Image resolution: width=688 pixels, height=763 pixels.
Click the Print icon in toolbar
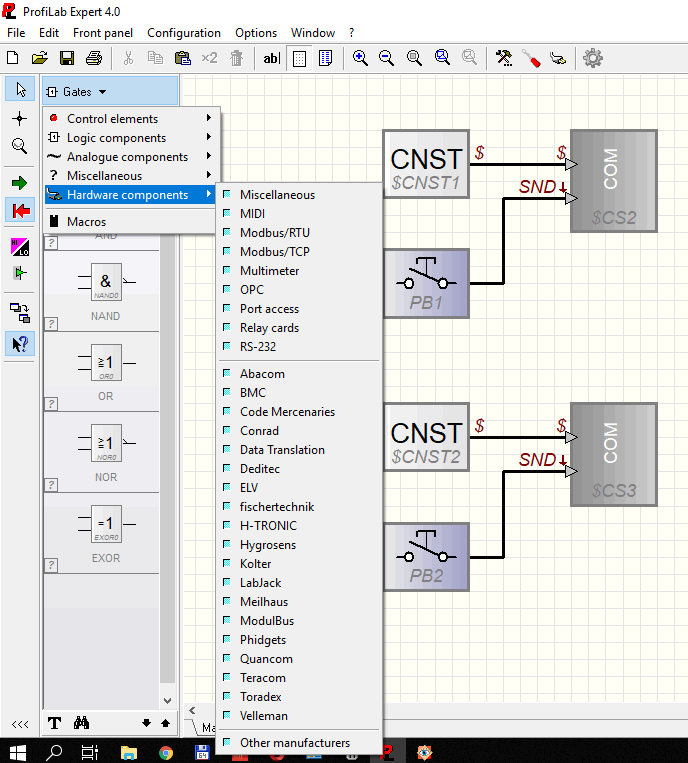pos(94,58)
